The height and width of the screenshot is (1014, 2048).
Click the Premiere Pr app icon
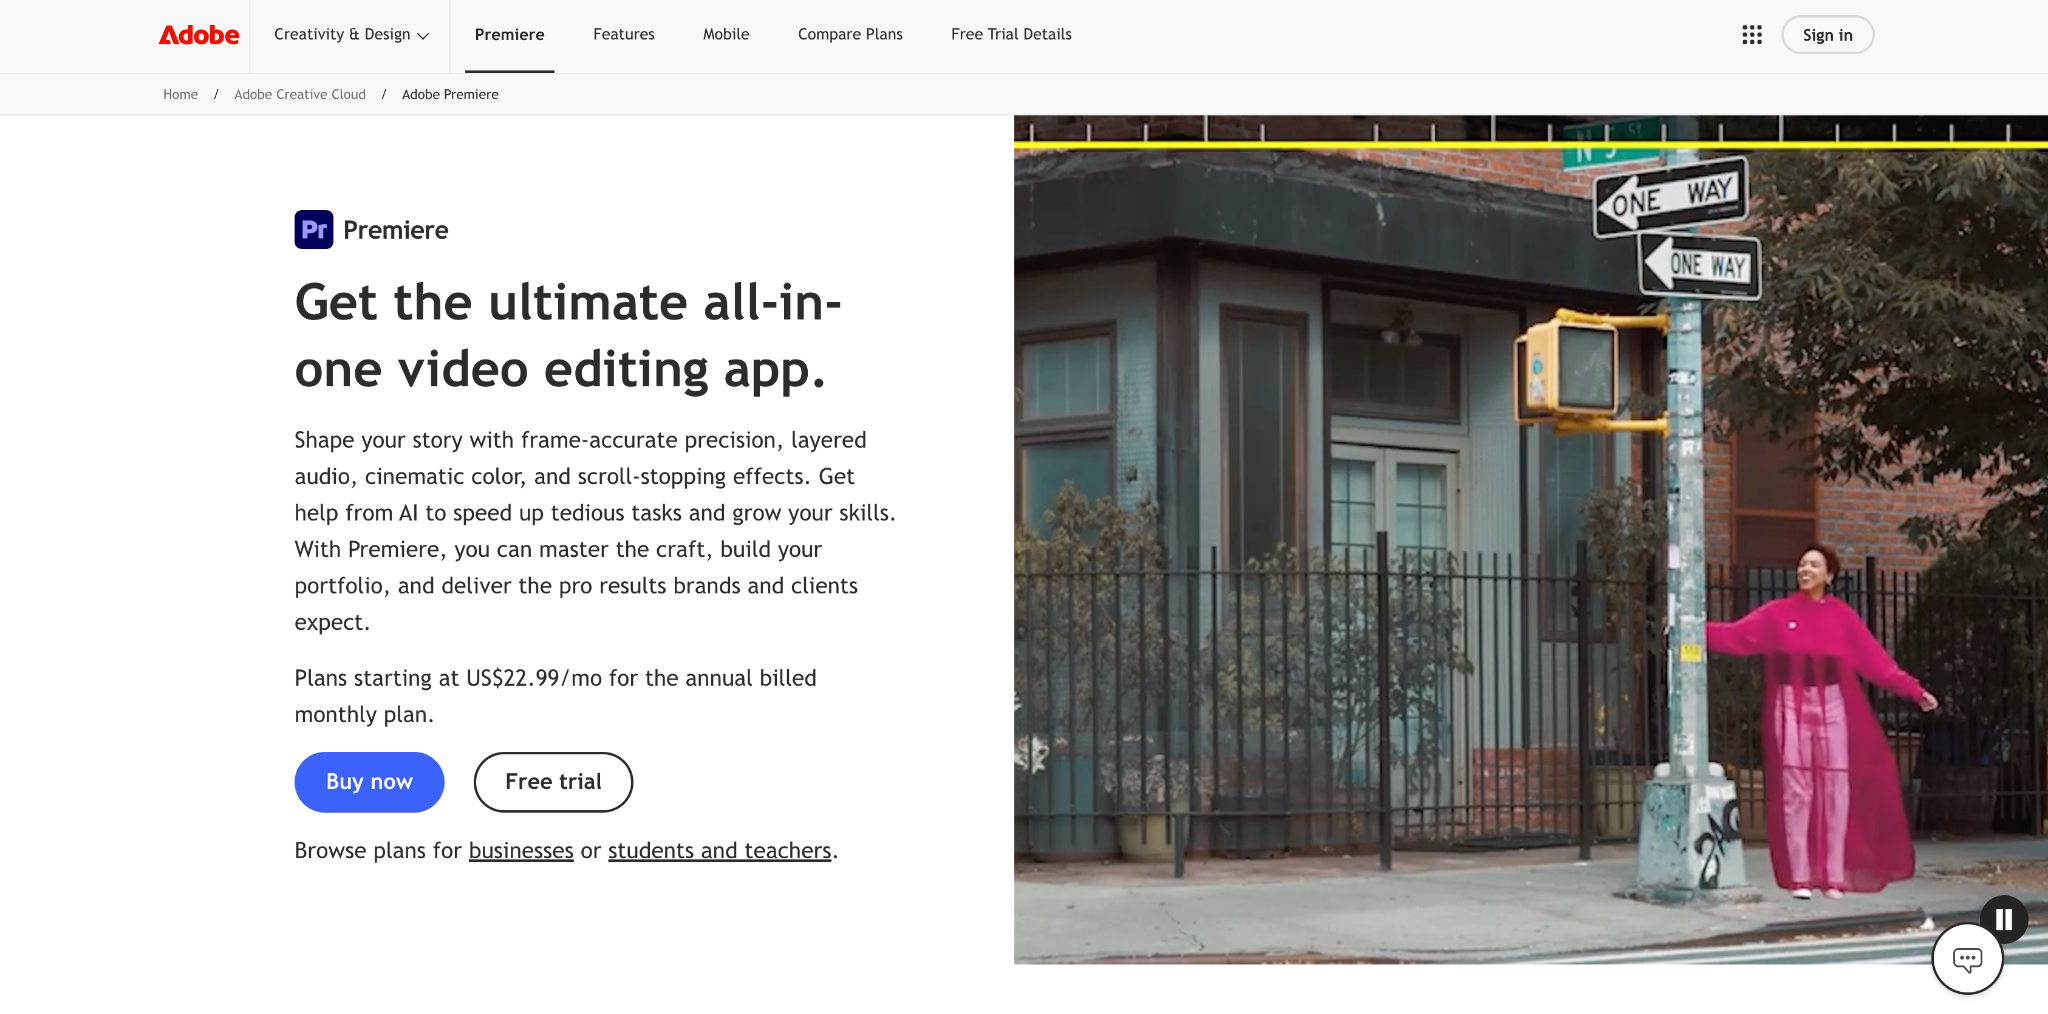pos(314,230)
